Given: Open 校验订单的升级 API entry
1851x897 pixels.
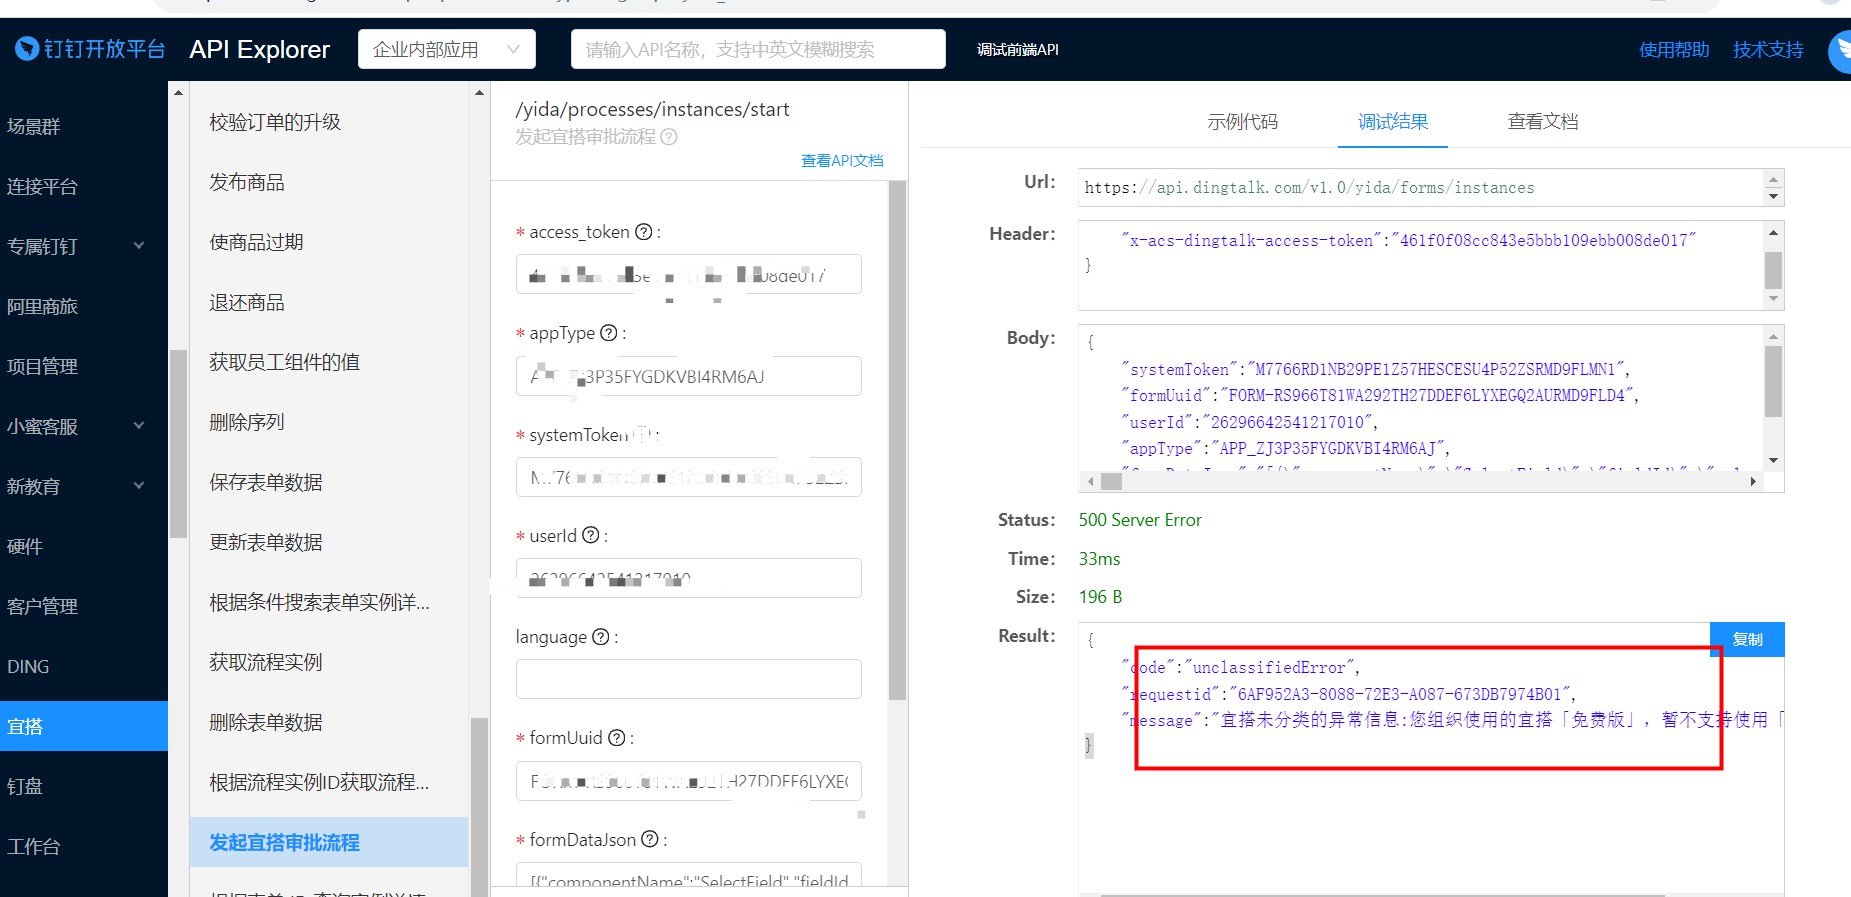Looking at the screenshot, I should [x=275, y=122].
